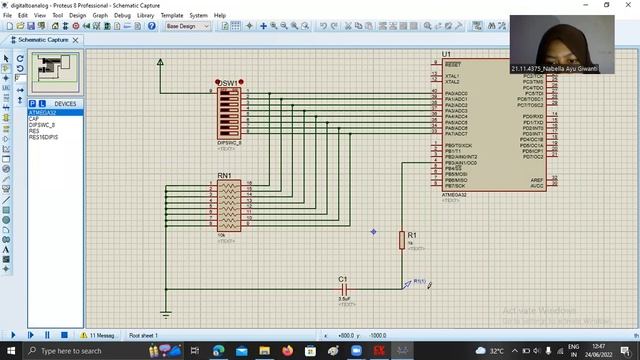Image resolution: width=640 pixels, height=360 pixels.
Task: Select the Junction Dot Mode tool
Action: pos(6,78)
